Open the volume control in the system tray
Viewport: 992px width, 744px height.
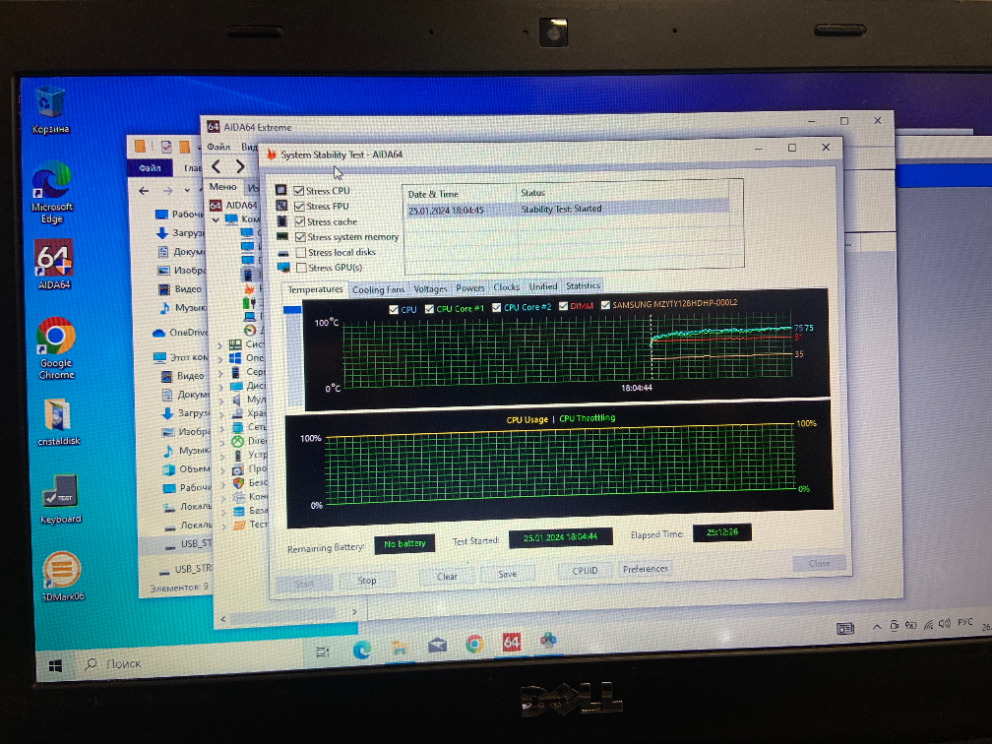945,624
